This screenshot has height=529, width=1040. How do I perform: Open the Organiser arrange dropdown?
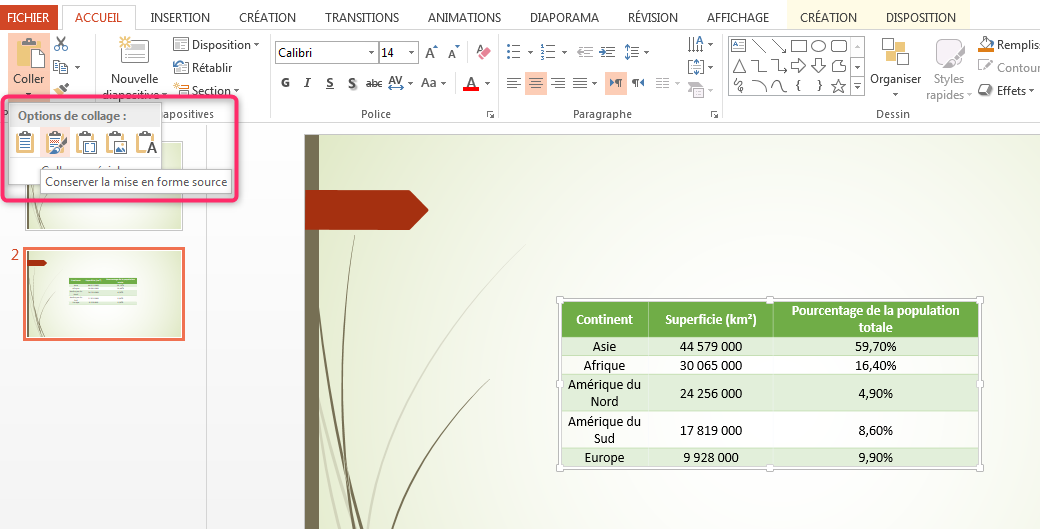[895, 68]
